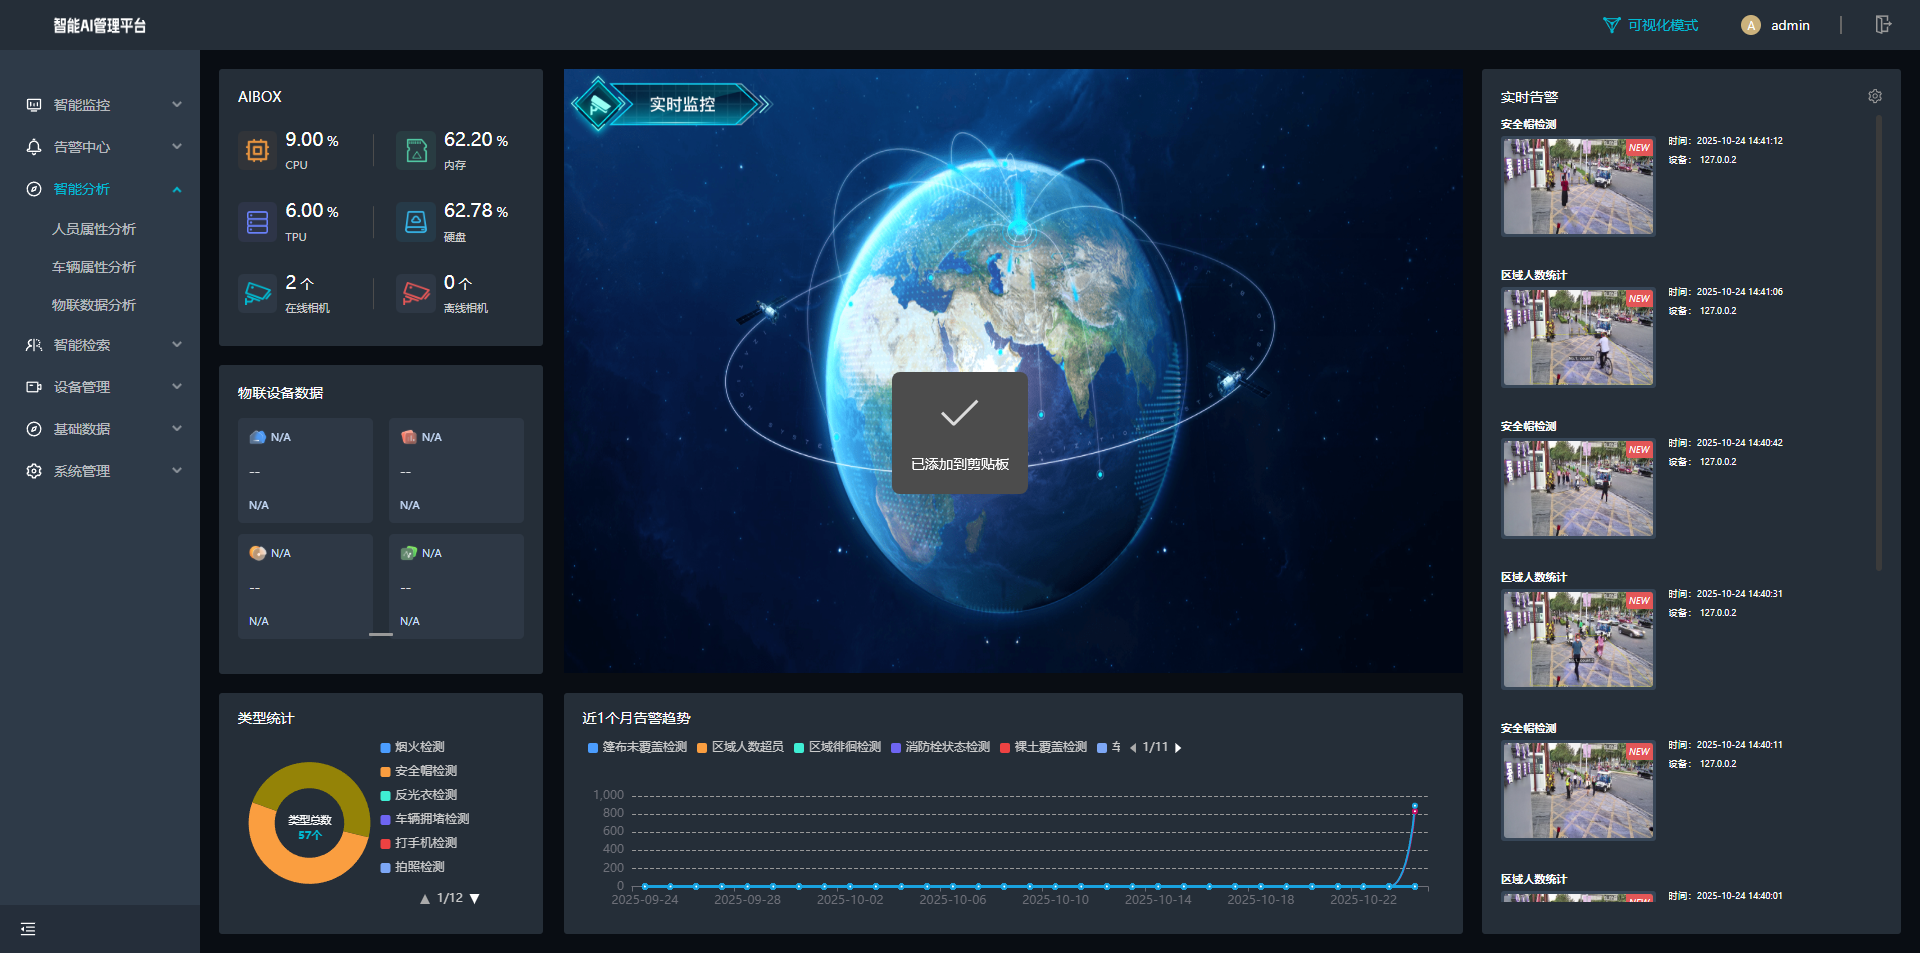Open first 安全帽检测 alarm thumbnail
1920x953 pixels.
[1577, 187]
